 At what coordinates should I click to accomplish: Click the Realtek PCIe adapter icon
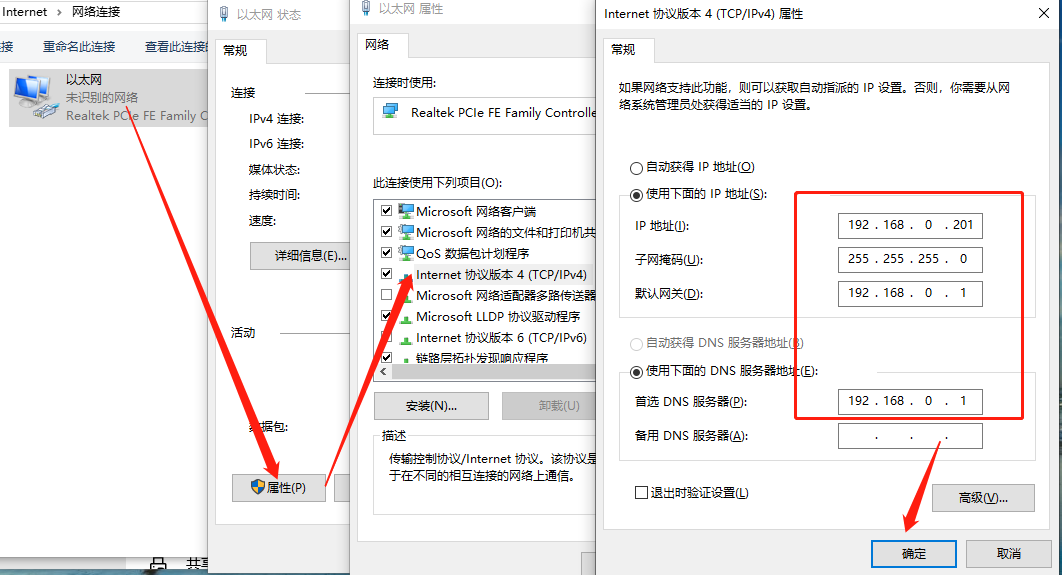(x=390, y=114)
